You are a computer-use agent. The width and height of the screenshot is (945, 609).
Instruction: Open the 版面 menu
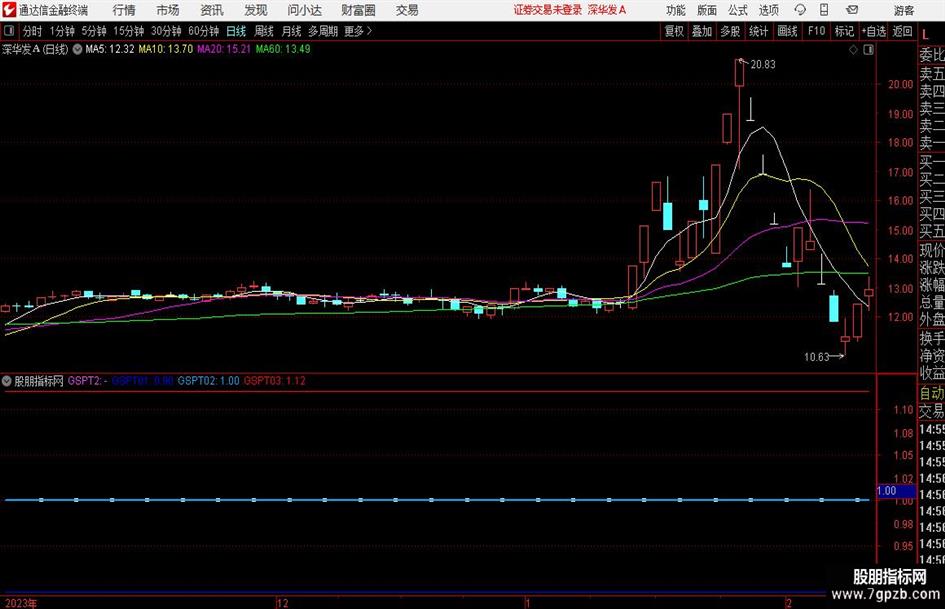(706, 10)
